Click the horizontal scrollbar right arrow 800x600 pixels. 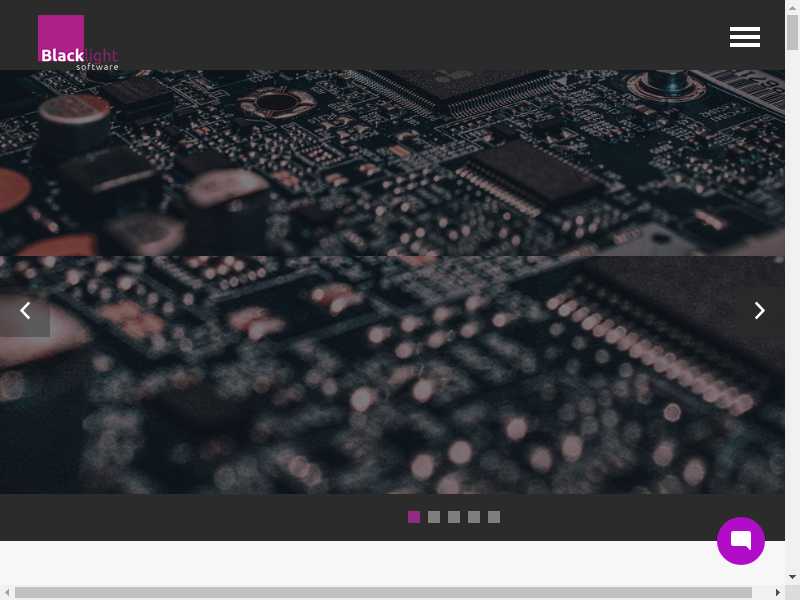click(x=777, y=592)
